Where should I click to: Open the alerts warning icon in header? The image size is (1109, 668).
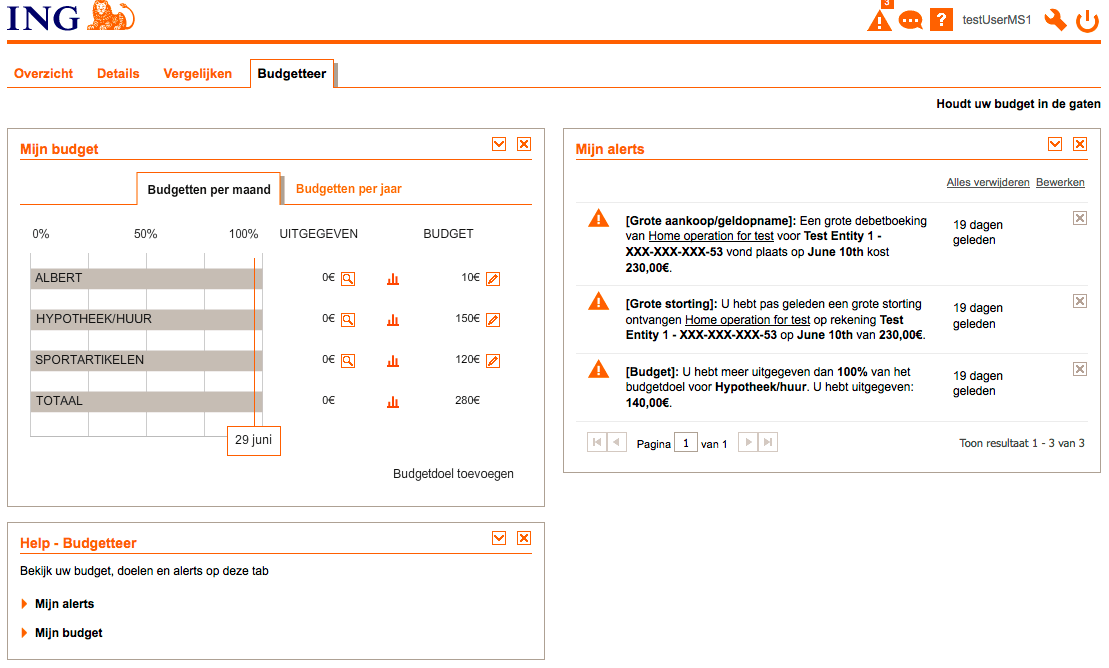click(879, 20)
